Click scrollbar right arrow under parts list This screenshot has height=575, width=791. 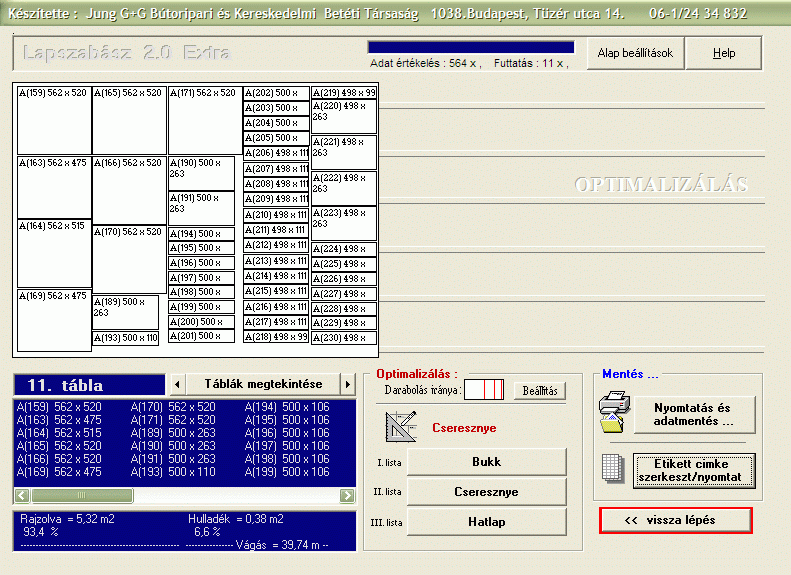(x=347, y=495)
